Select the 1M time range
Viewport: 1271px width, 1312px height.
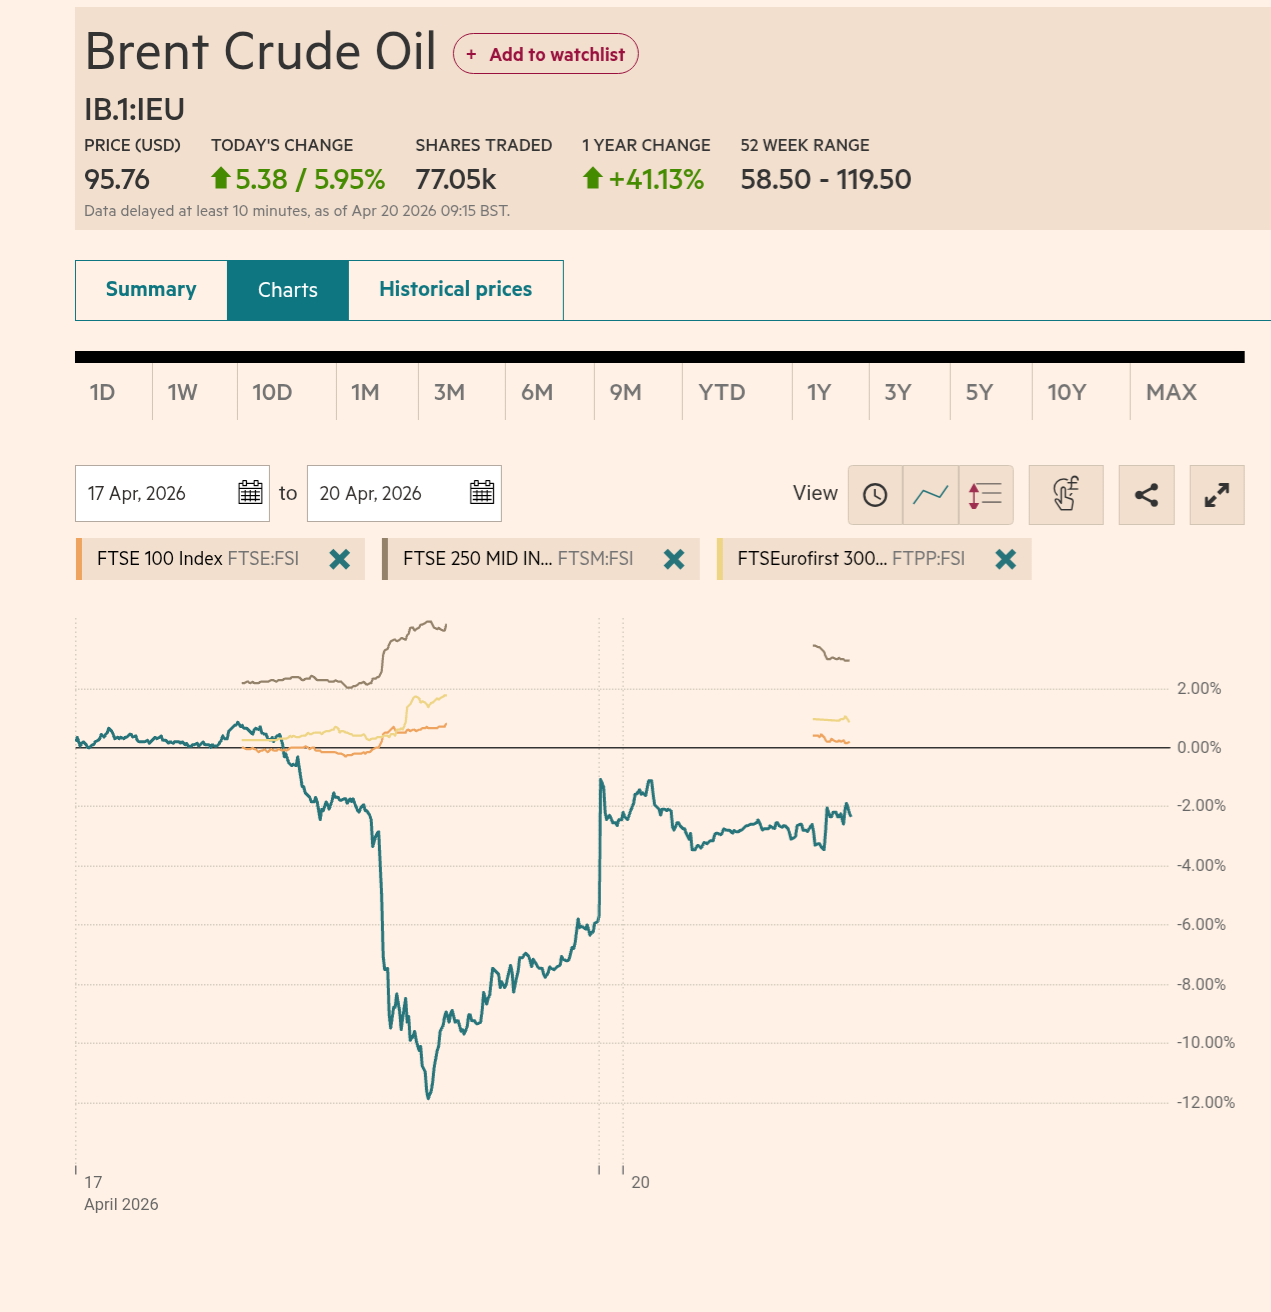tap(365, 392)
